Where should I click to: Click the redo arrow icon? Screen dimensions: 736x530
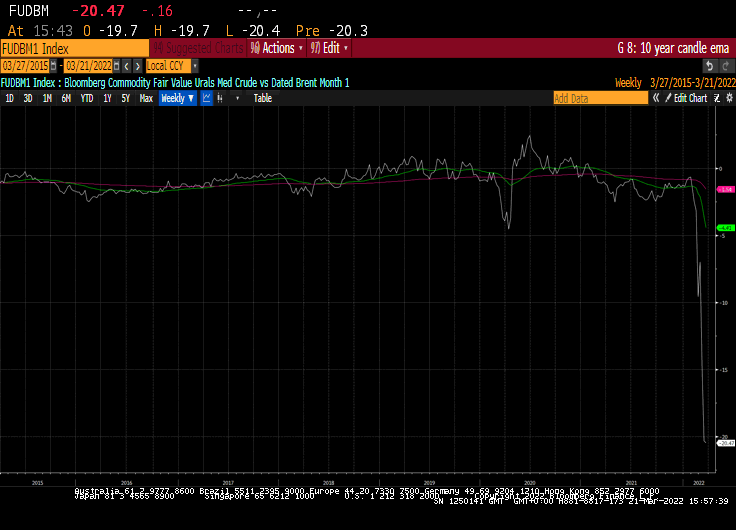point(724,66)
